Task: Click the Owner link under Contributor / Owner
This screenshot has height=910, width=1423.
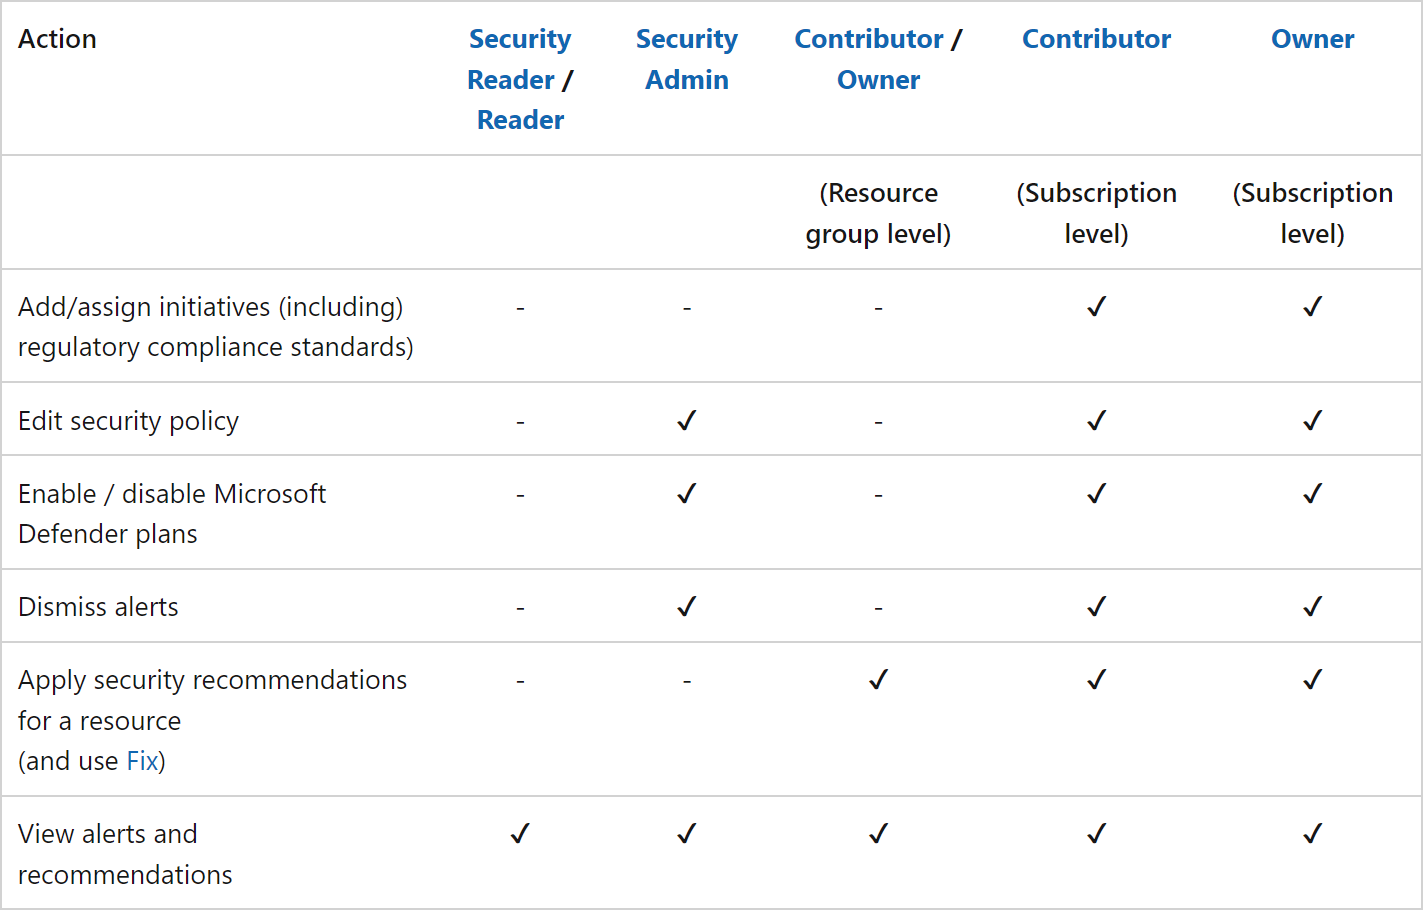Action: (878, 80)
